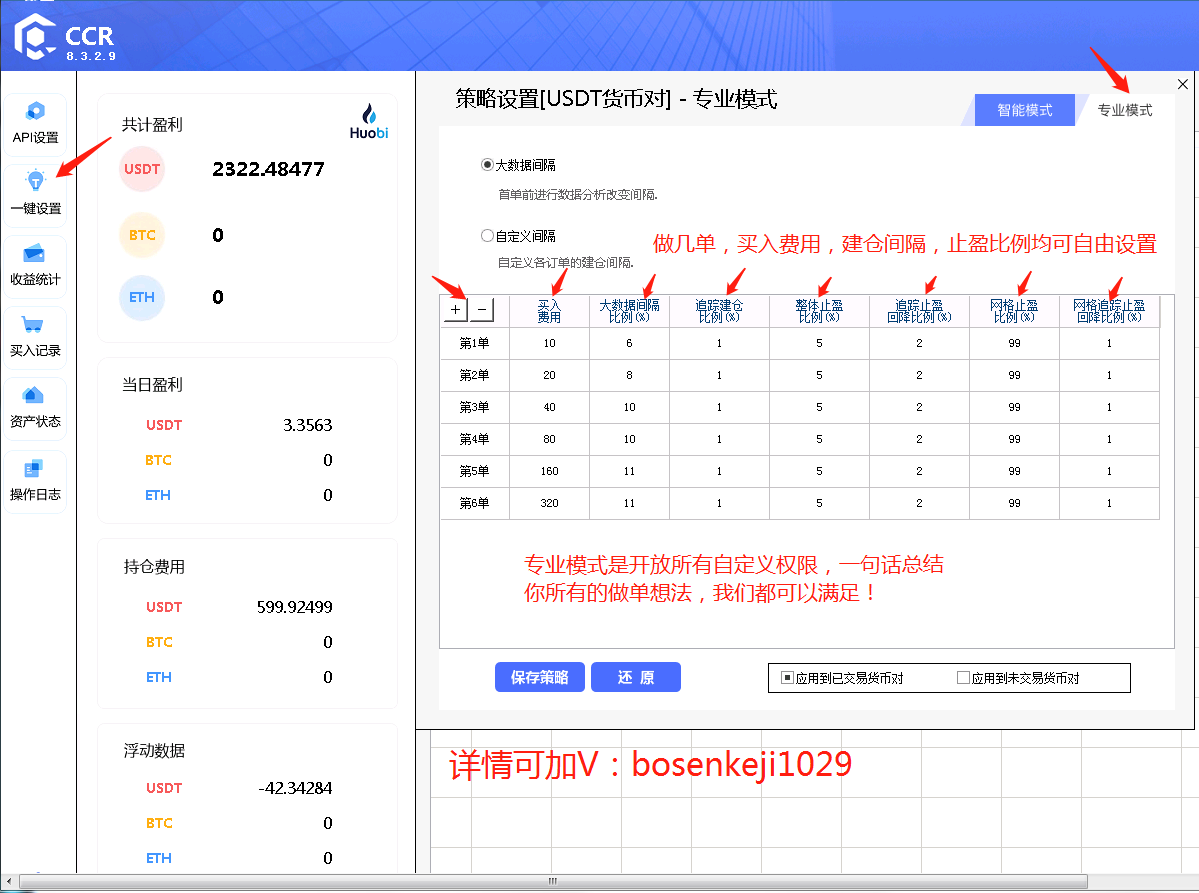Select the 第6单 row label
The image size is (1199, 893).
coord(474,503)
